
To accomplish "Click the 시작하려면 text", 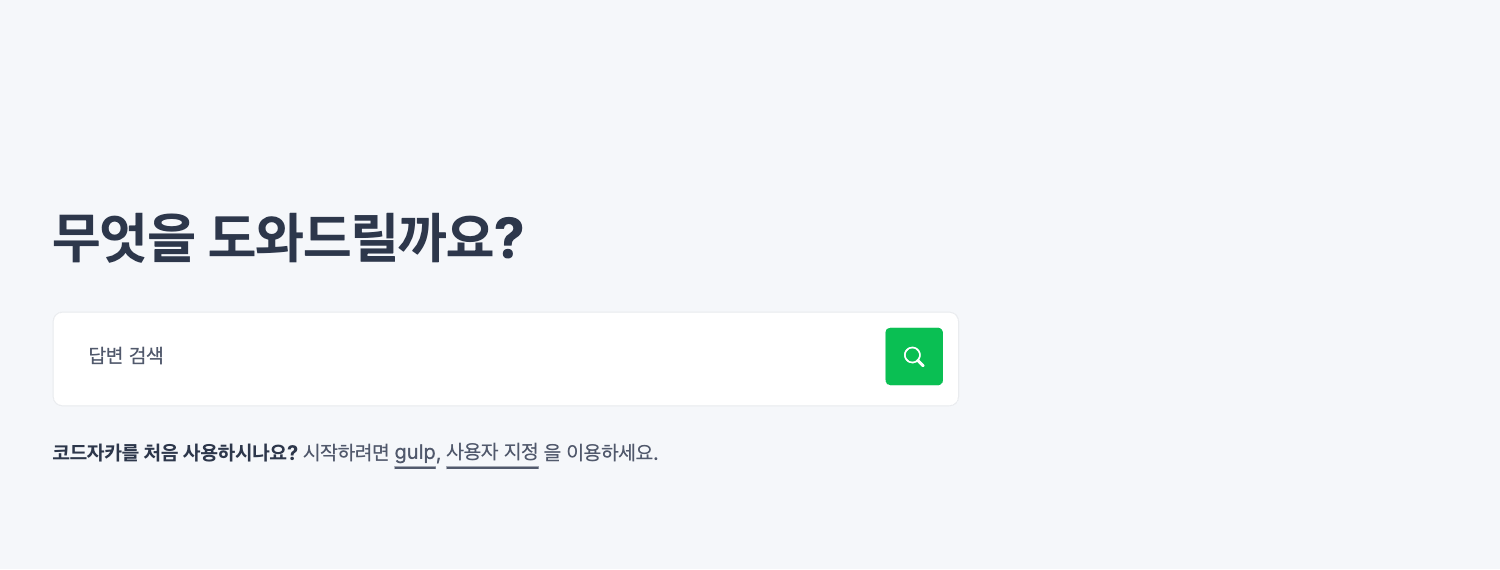I will pyautogui.click(x=345, y=453).
